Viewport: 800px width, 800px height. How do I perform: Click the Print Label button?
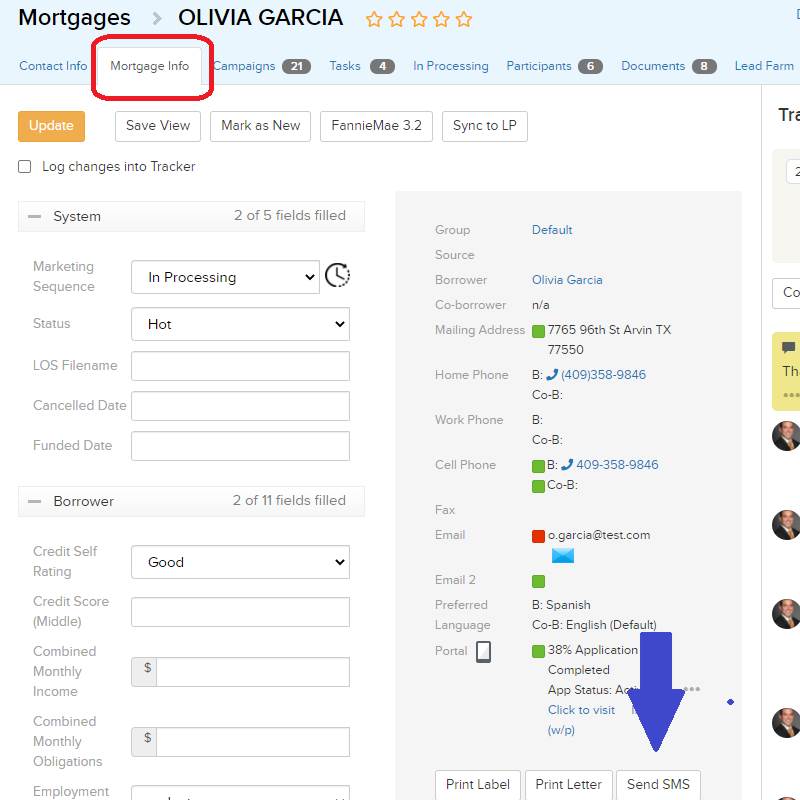(478, 784)
